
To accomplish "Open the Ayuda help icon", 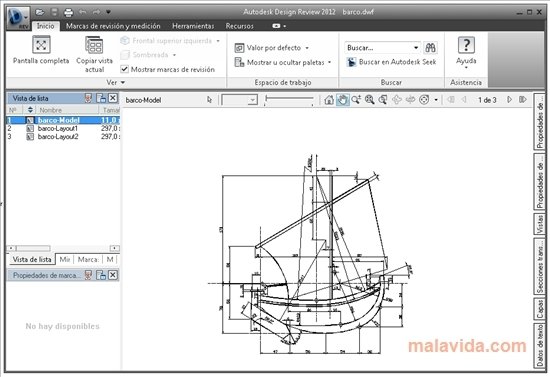I will point(466,45).
